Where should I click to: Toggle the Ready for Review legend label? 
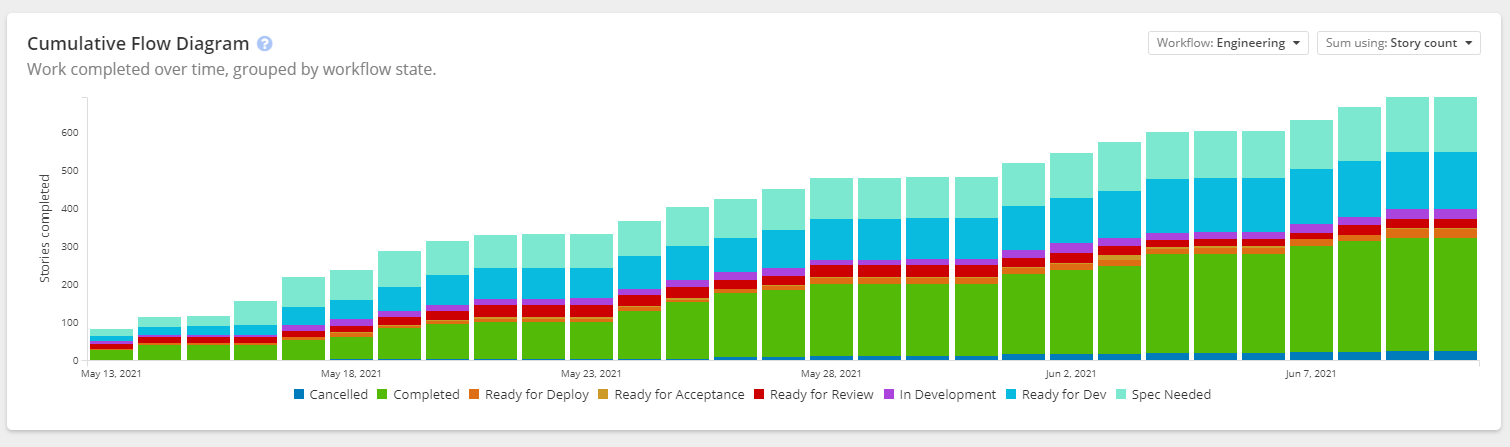[822, 395]
